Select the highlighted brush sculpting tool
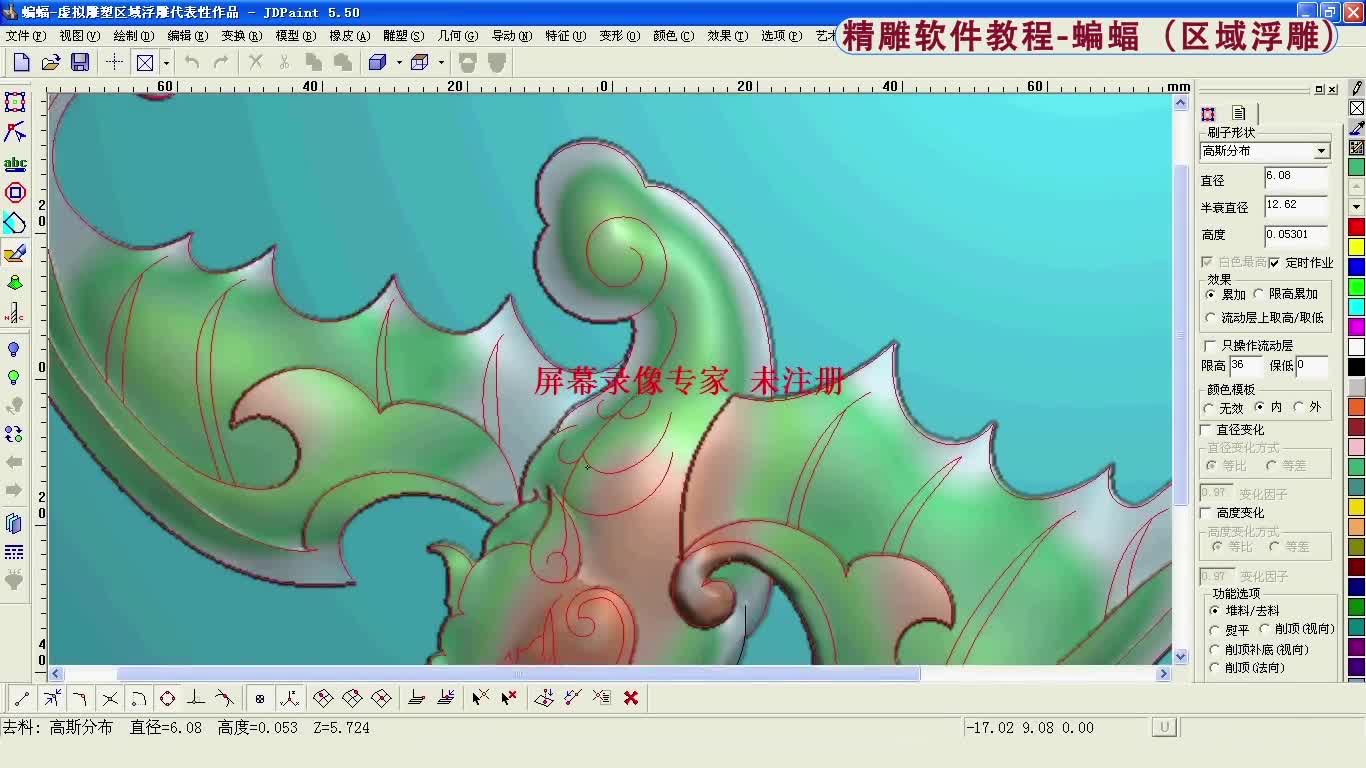Screen dimensions: 1366x768 [16, 253]
